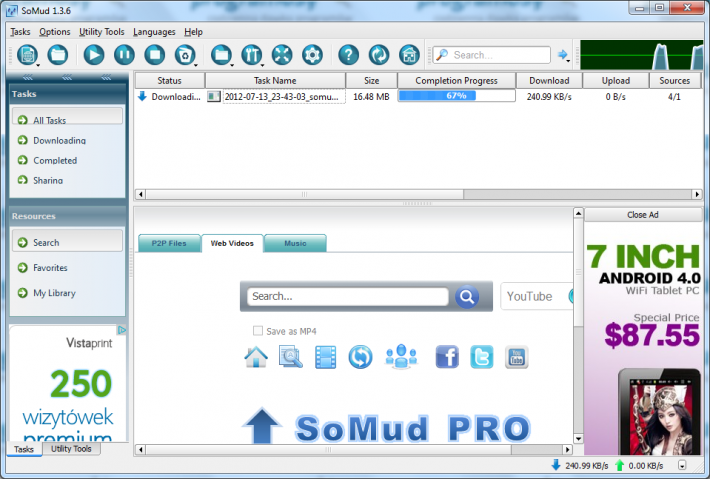The height and width of the screenshot is (479, 710).
Task: Click the status bar download speed arrow
Action: (x=556, y=465)
